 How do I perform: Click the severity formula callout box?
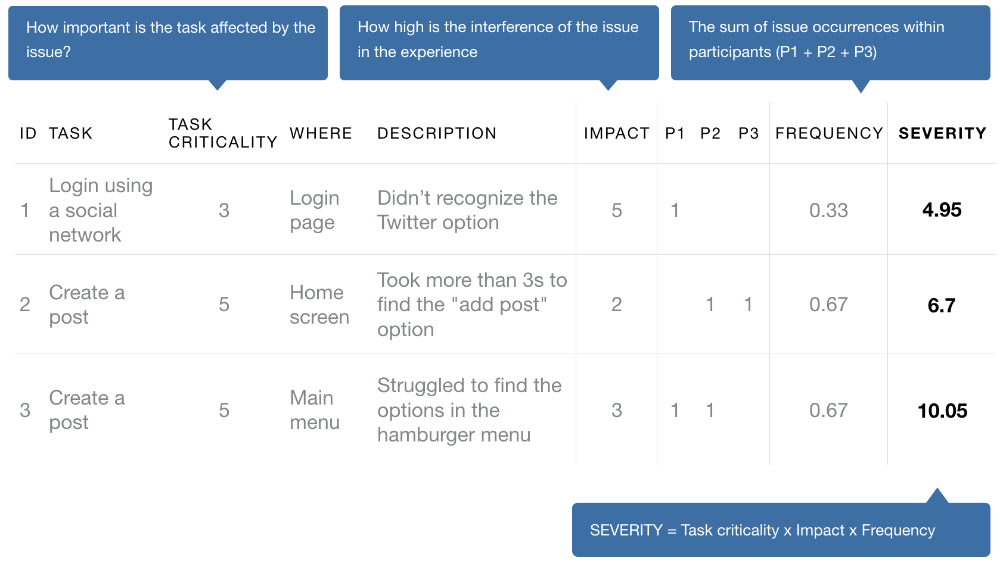781,530
